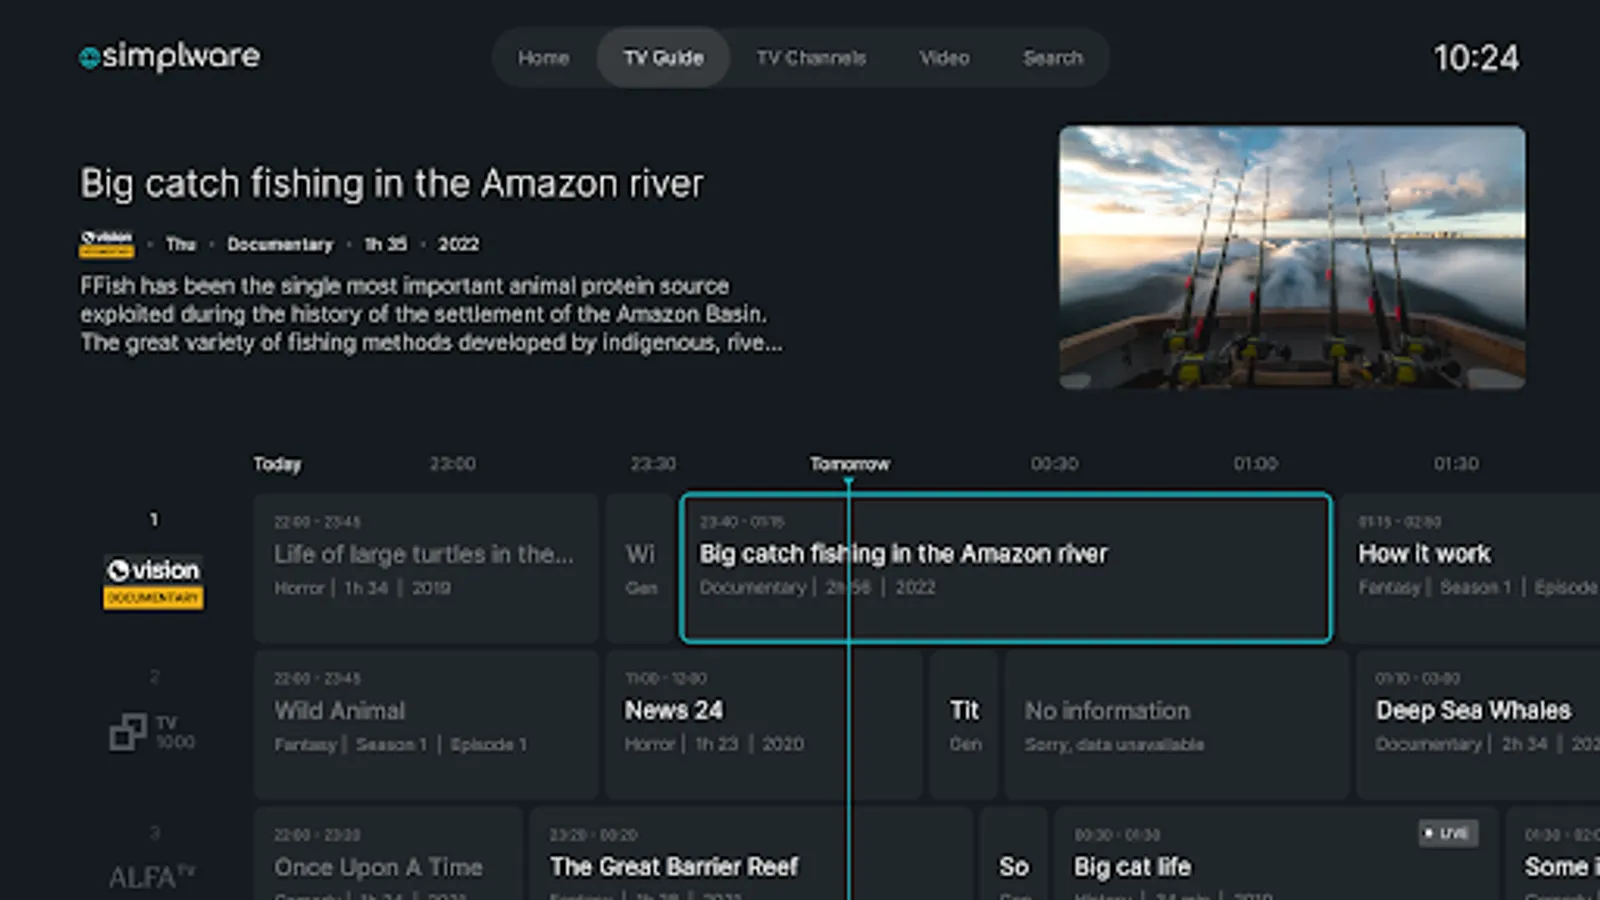The width and height of the screenshot is (1600, 900).
Task: Select the Vision Documentary channel logo
Action: point(153,581)
